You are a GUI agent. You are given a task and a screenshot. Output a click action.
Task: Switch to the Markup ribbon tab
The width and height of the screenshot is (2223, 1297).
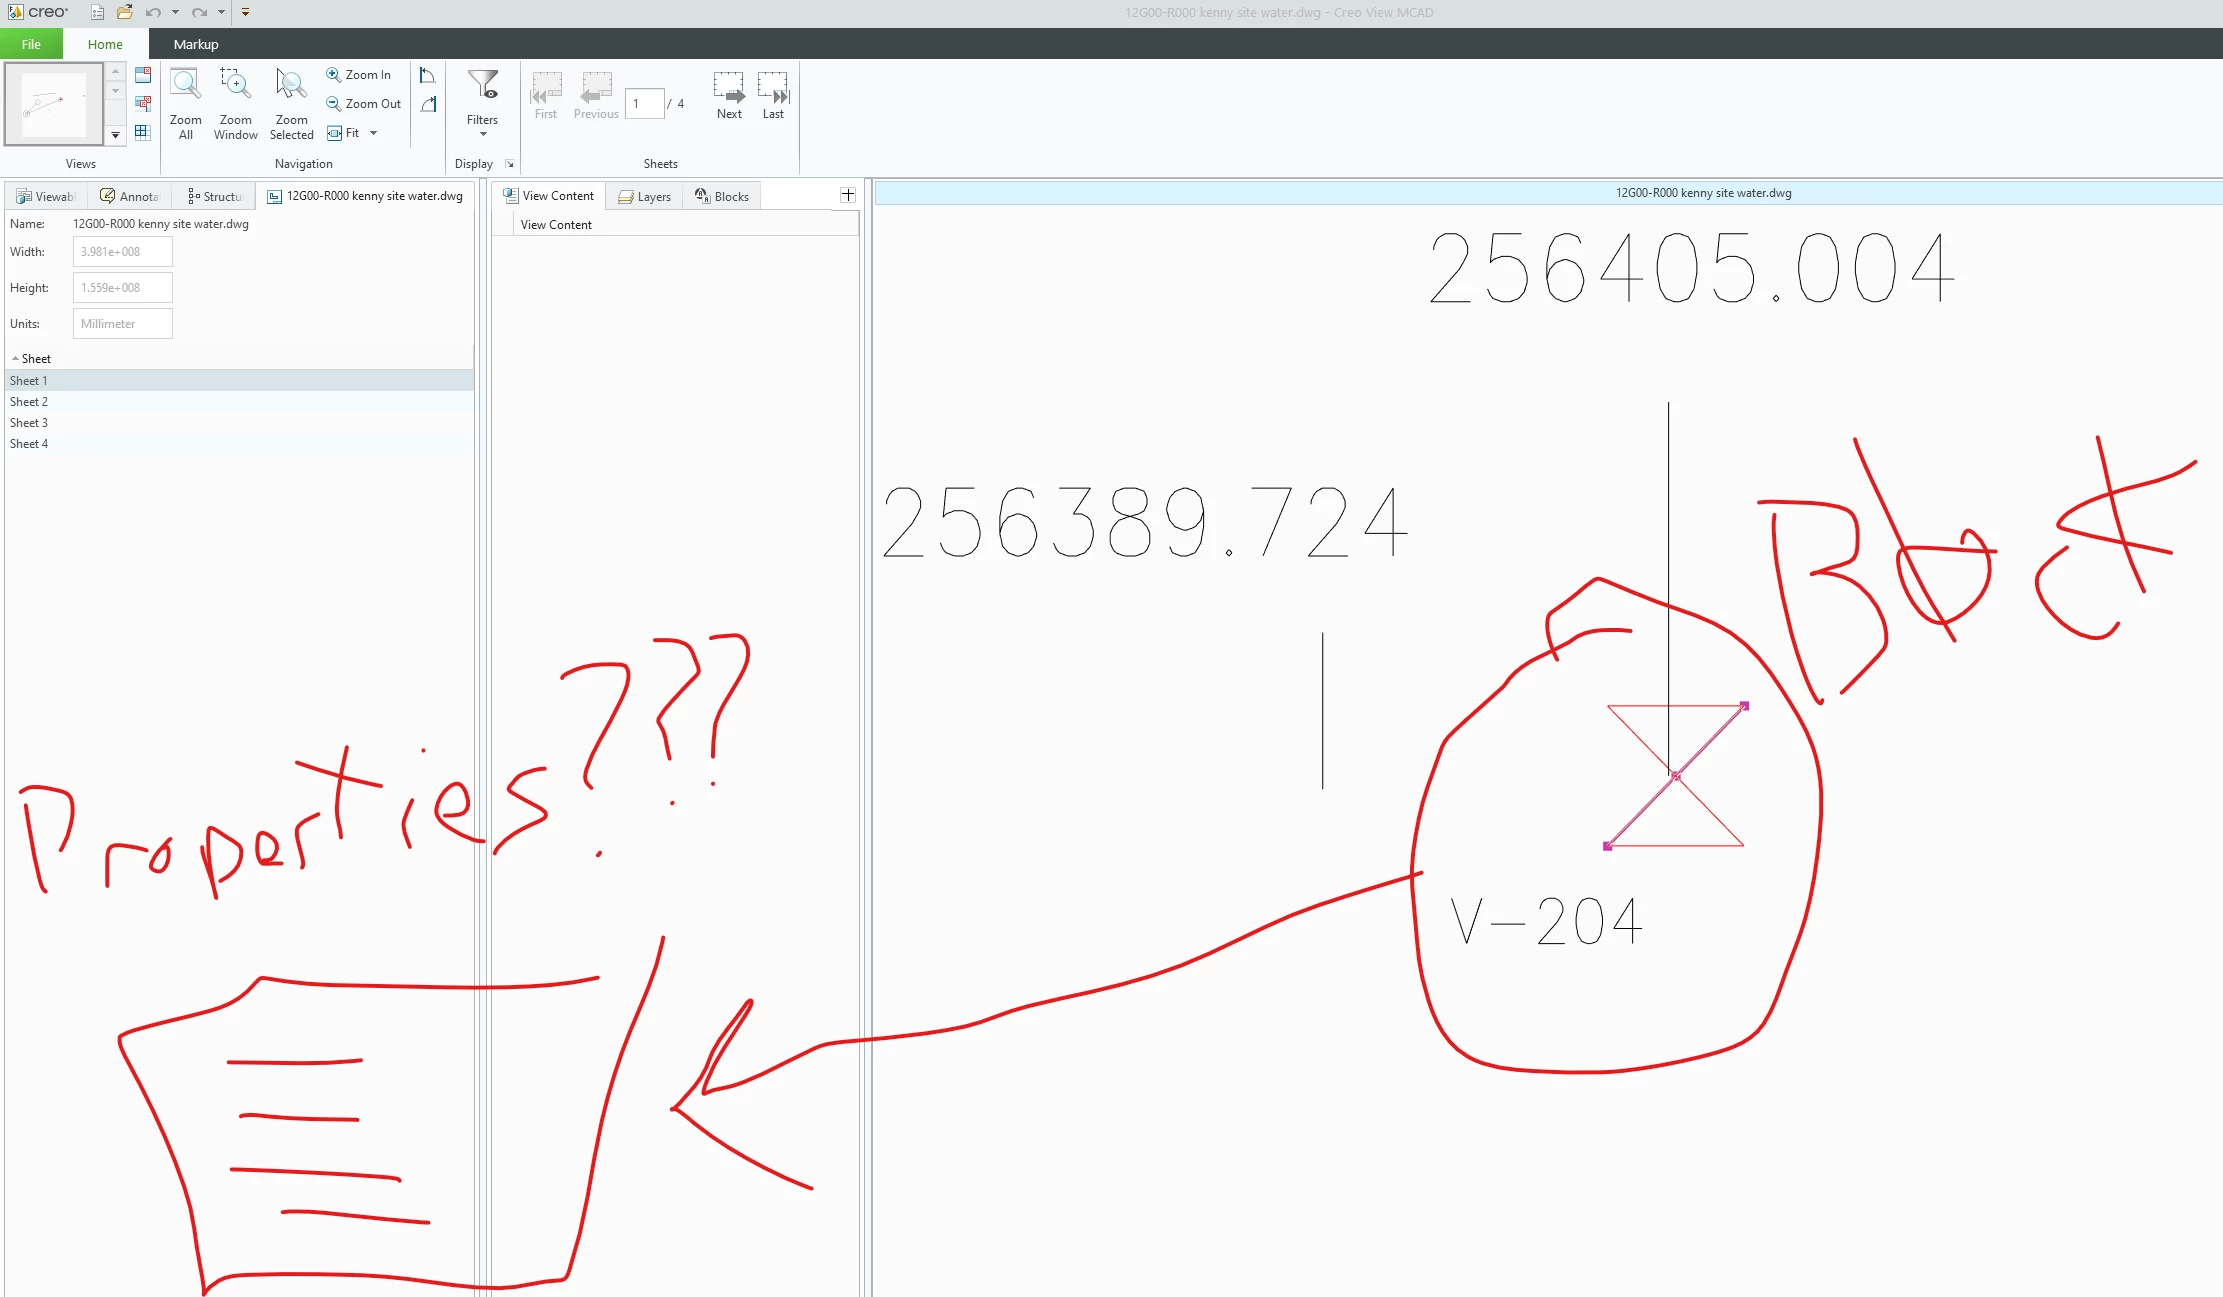pos(195,44)
